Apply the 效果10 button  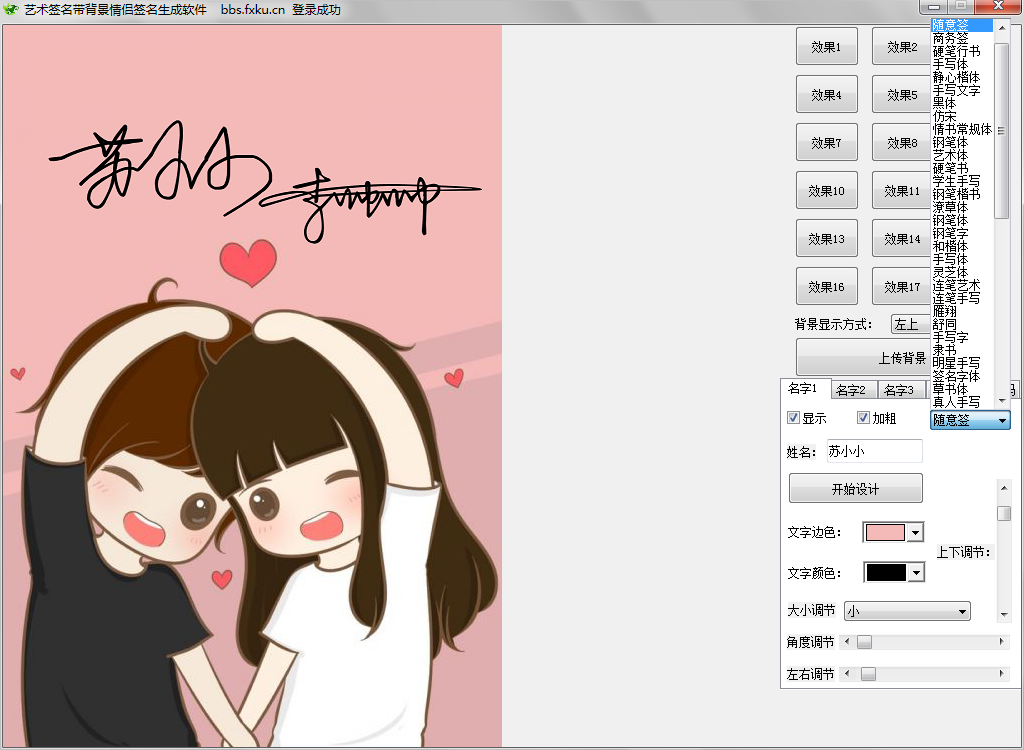[827, 191]
